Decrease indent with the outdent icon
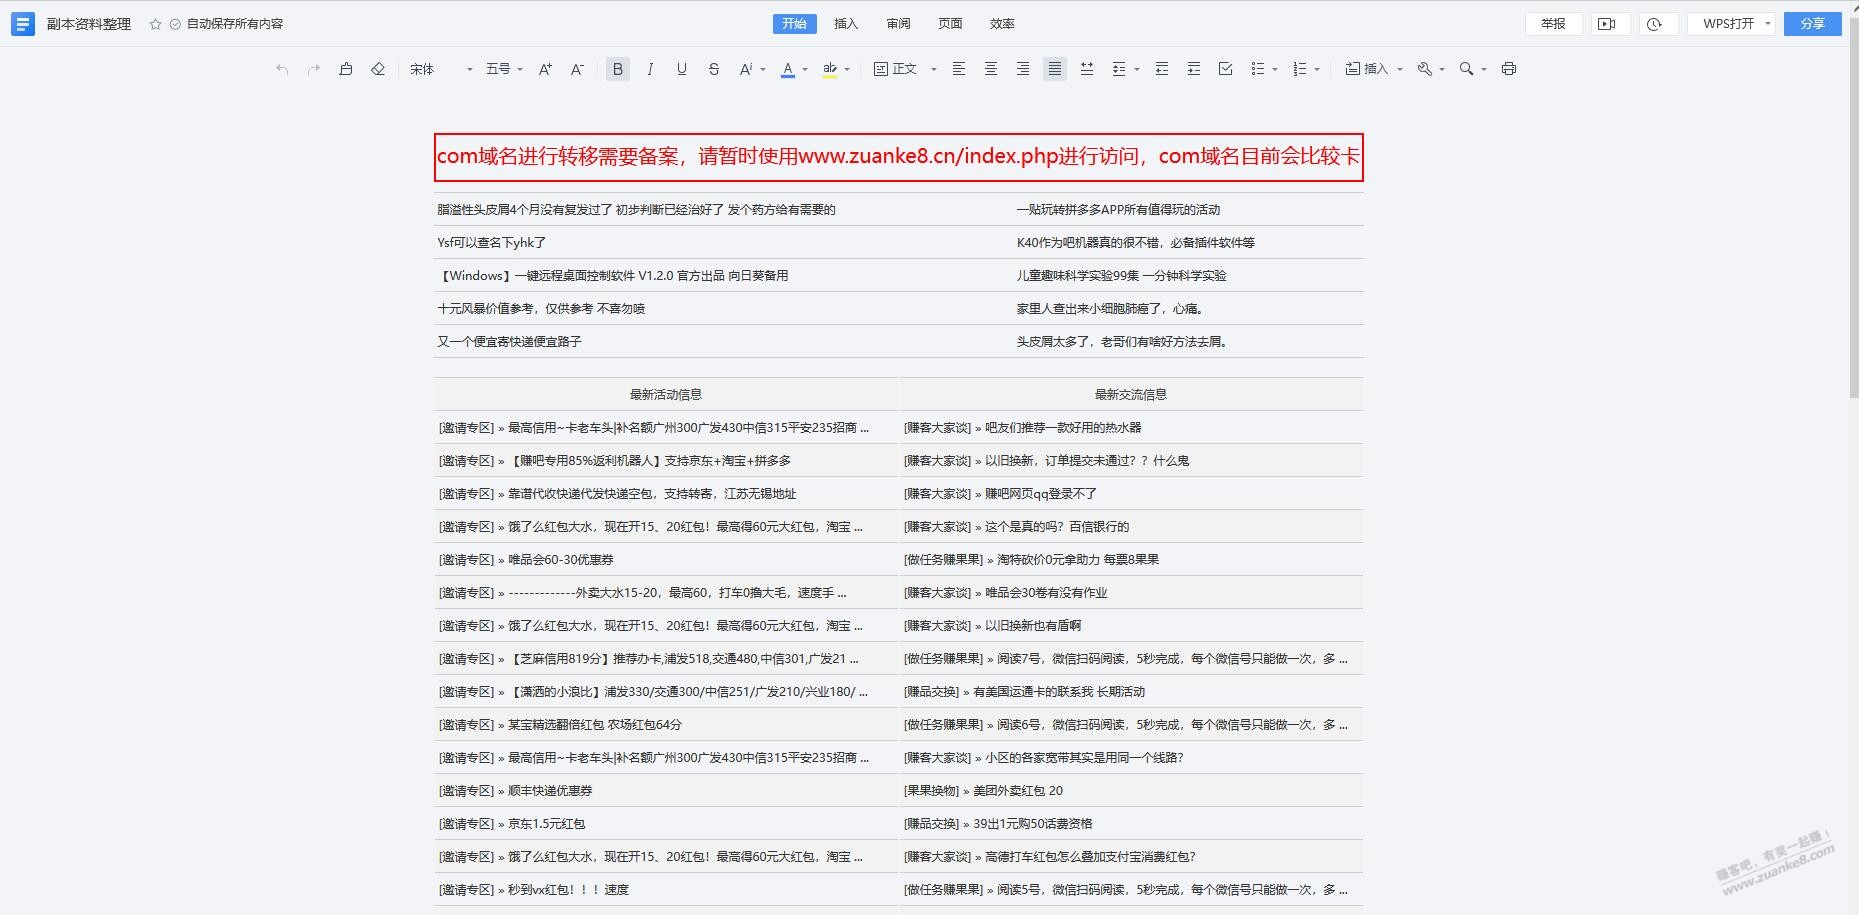Image resolution: width=1859 pixels, height=915 pixels. (1162, 69)
